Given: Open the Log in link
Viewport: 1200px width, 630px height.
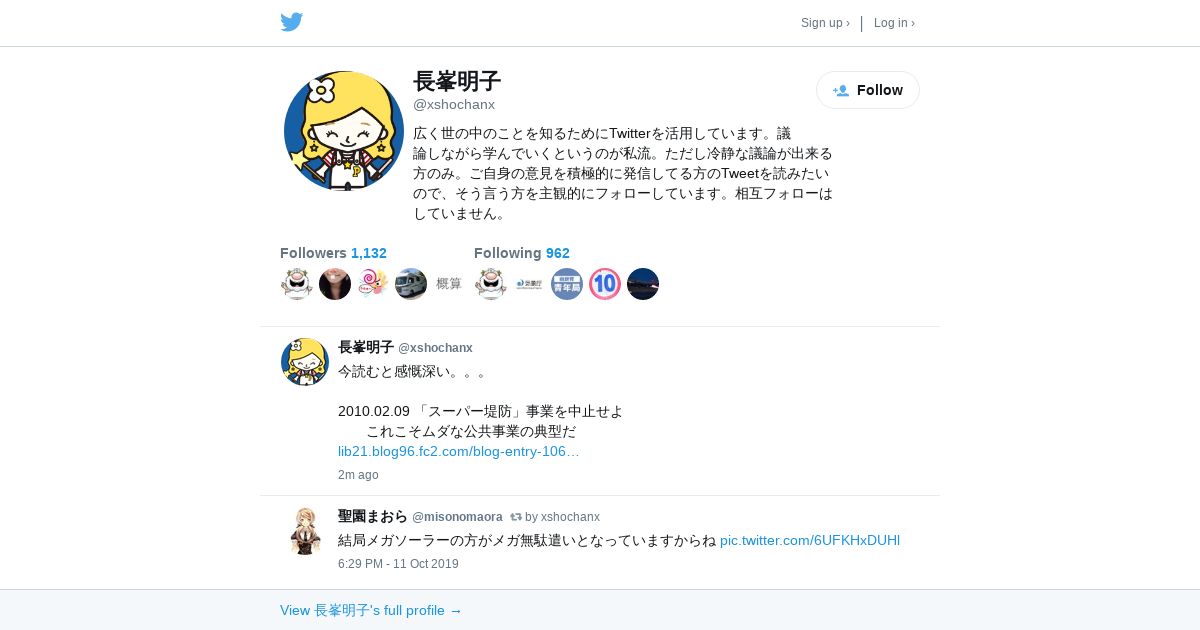Looking at the screenshot, I should [894, 23].
